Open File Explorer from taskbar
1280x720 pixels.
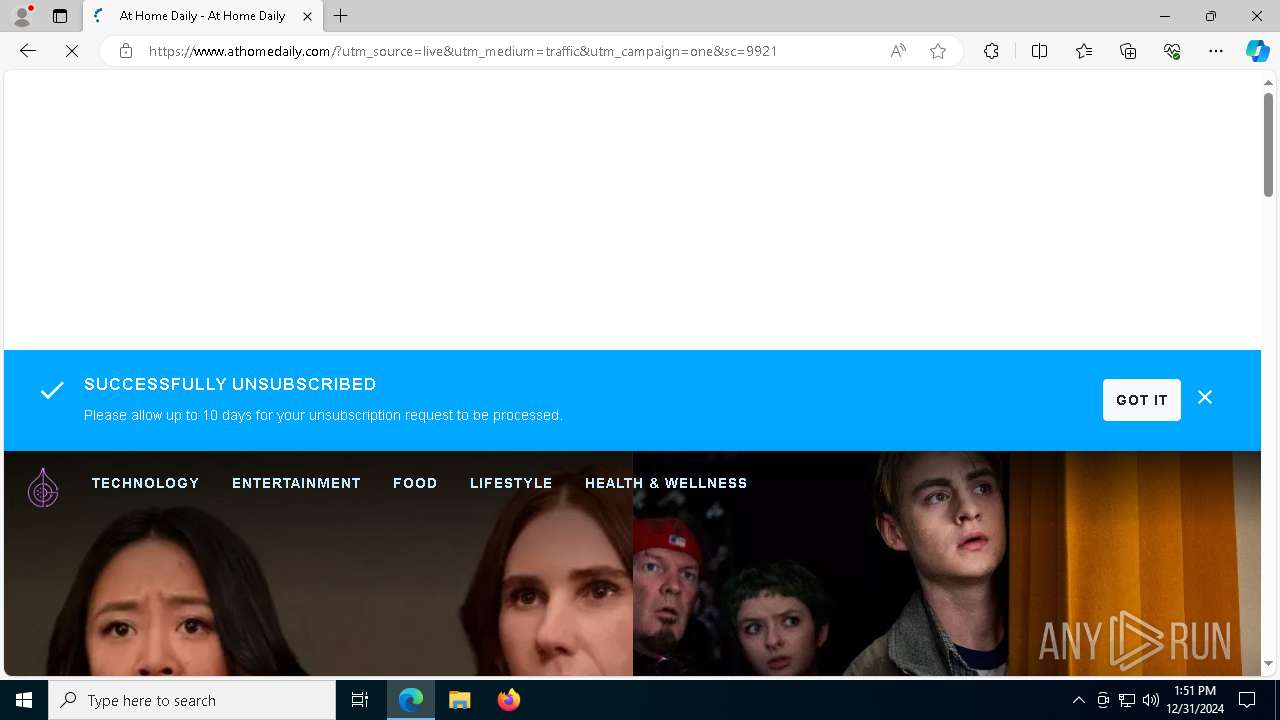click(460, 700)
